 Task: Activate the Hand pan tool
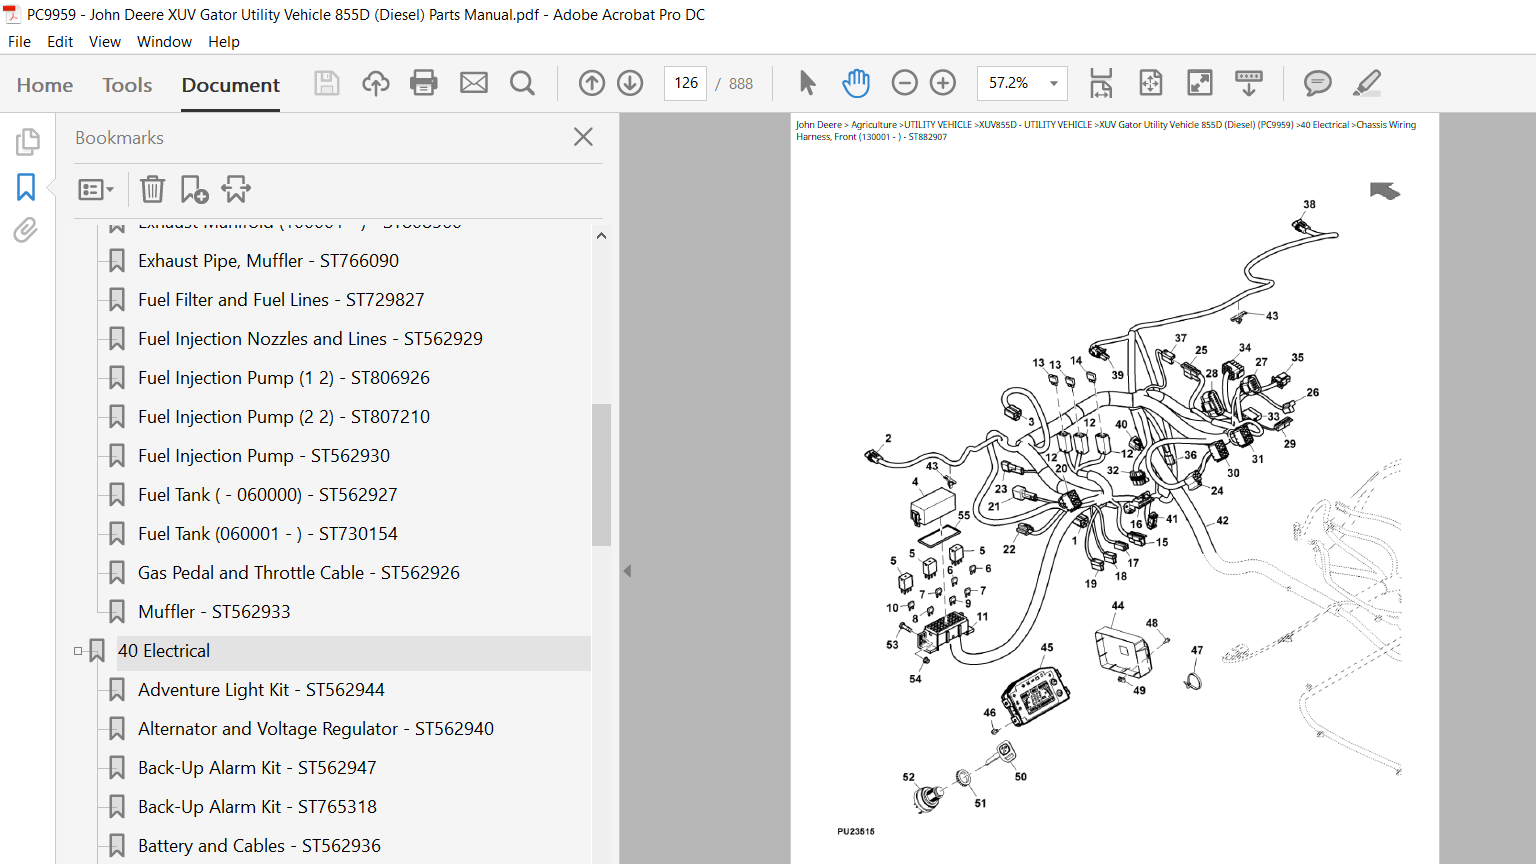856,83
